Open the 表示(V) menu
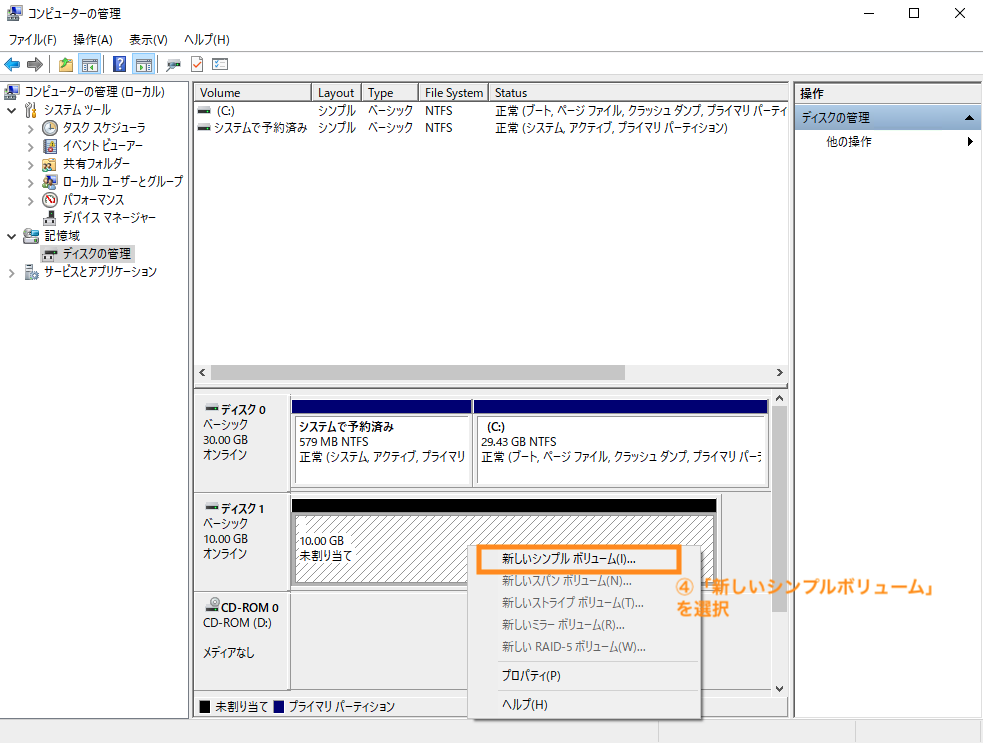Image resolution: width=983 pixels, height=743 pixels. point(149,40)
